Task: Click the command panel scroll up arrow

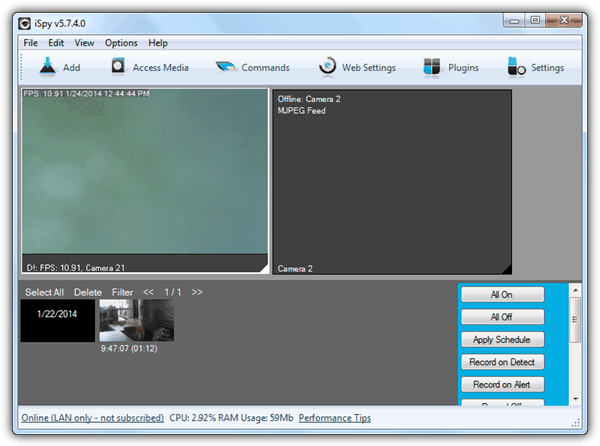Action: tap(575, 291)
